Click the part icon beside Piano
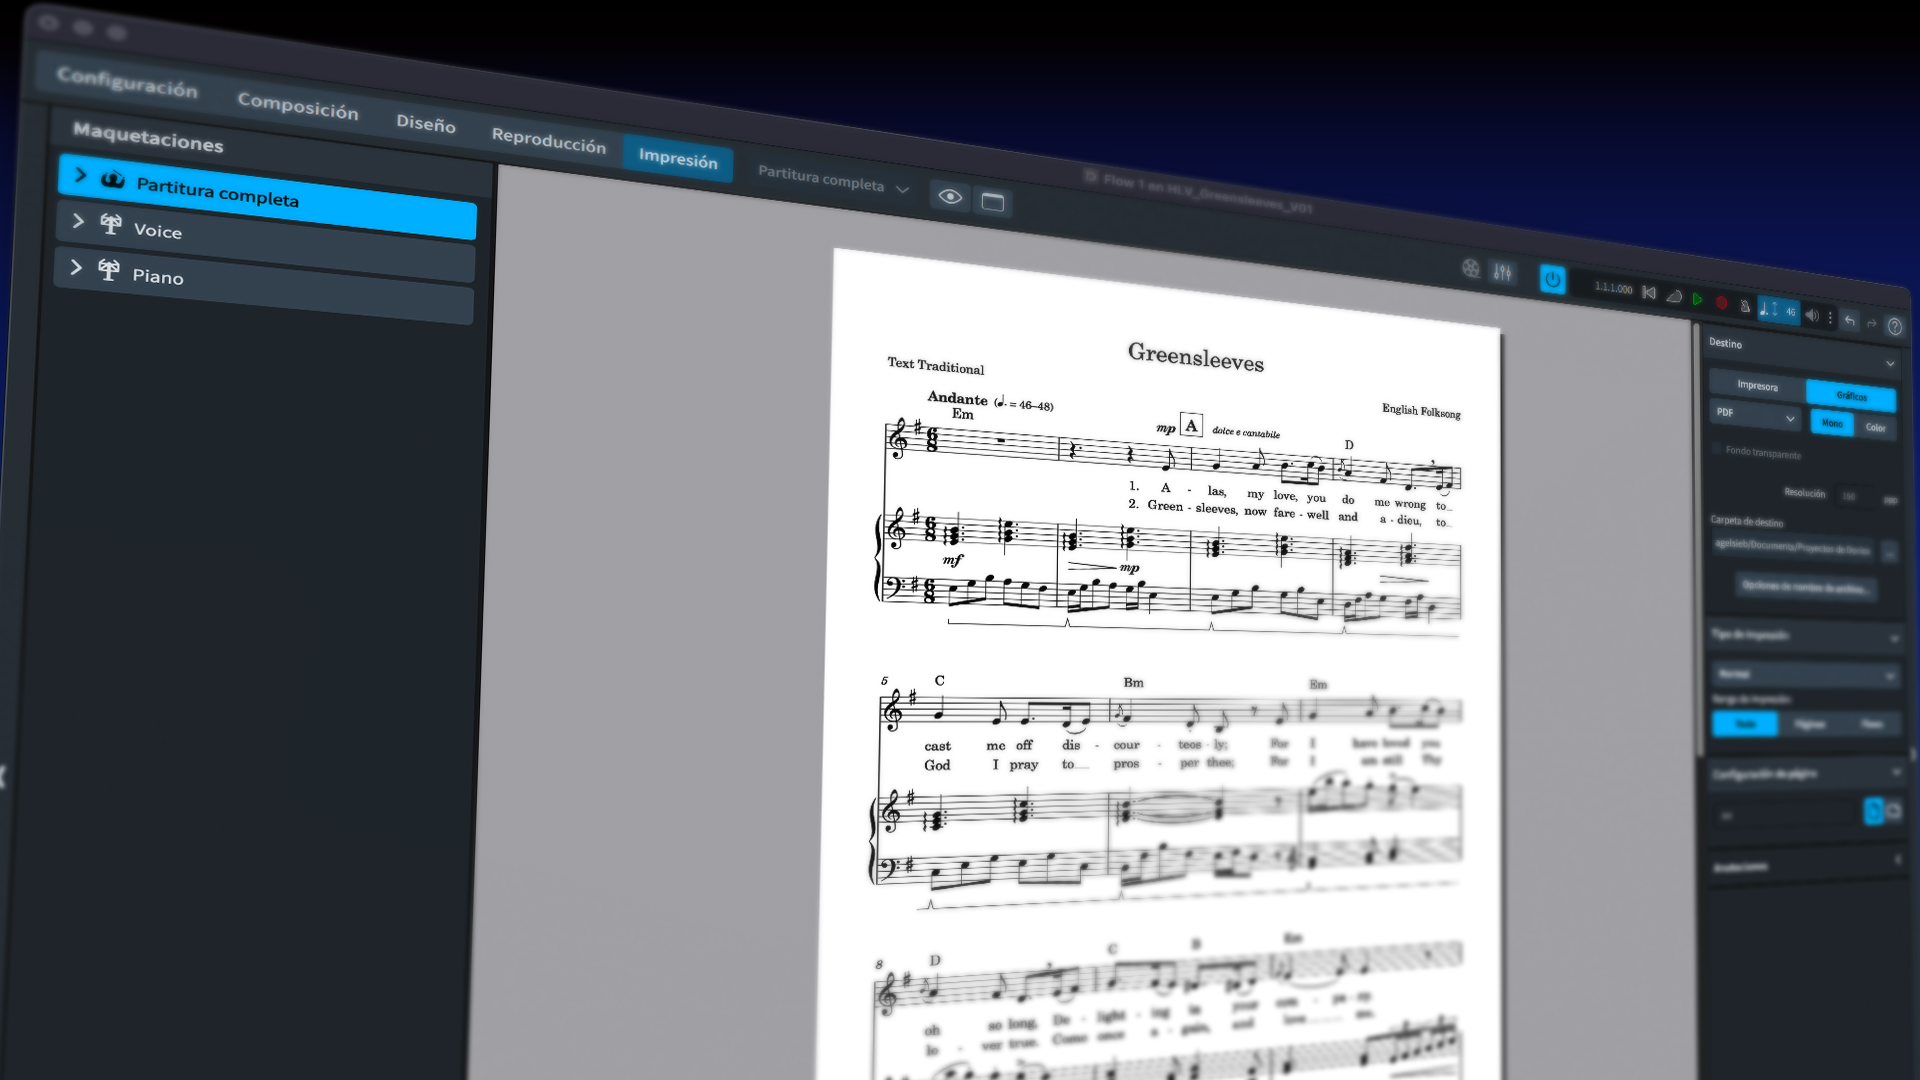Image resolution: width=1920 pixels, height=1080 pixels. 109,271
